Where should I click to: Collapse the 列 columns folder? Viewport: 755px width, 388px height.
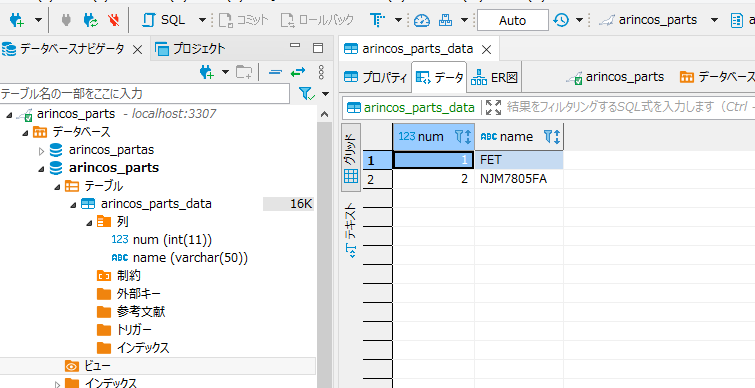click(89, 222)
